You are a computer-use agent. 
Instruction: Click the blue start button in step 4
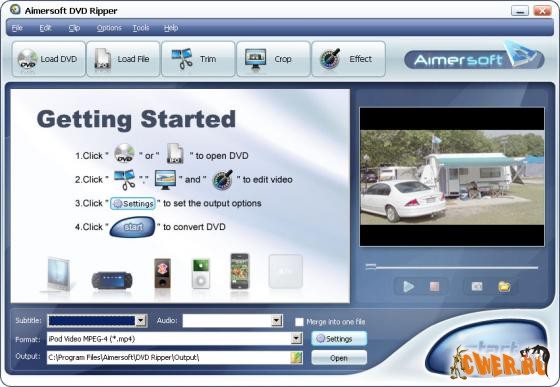click(132, 227)
